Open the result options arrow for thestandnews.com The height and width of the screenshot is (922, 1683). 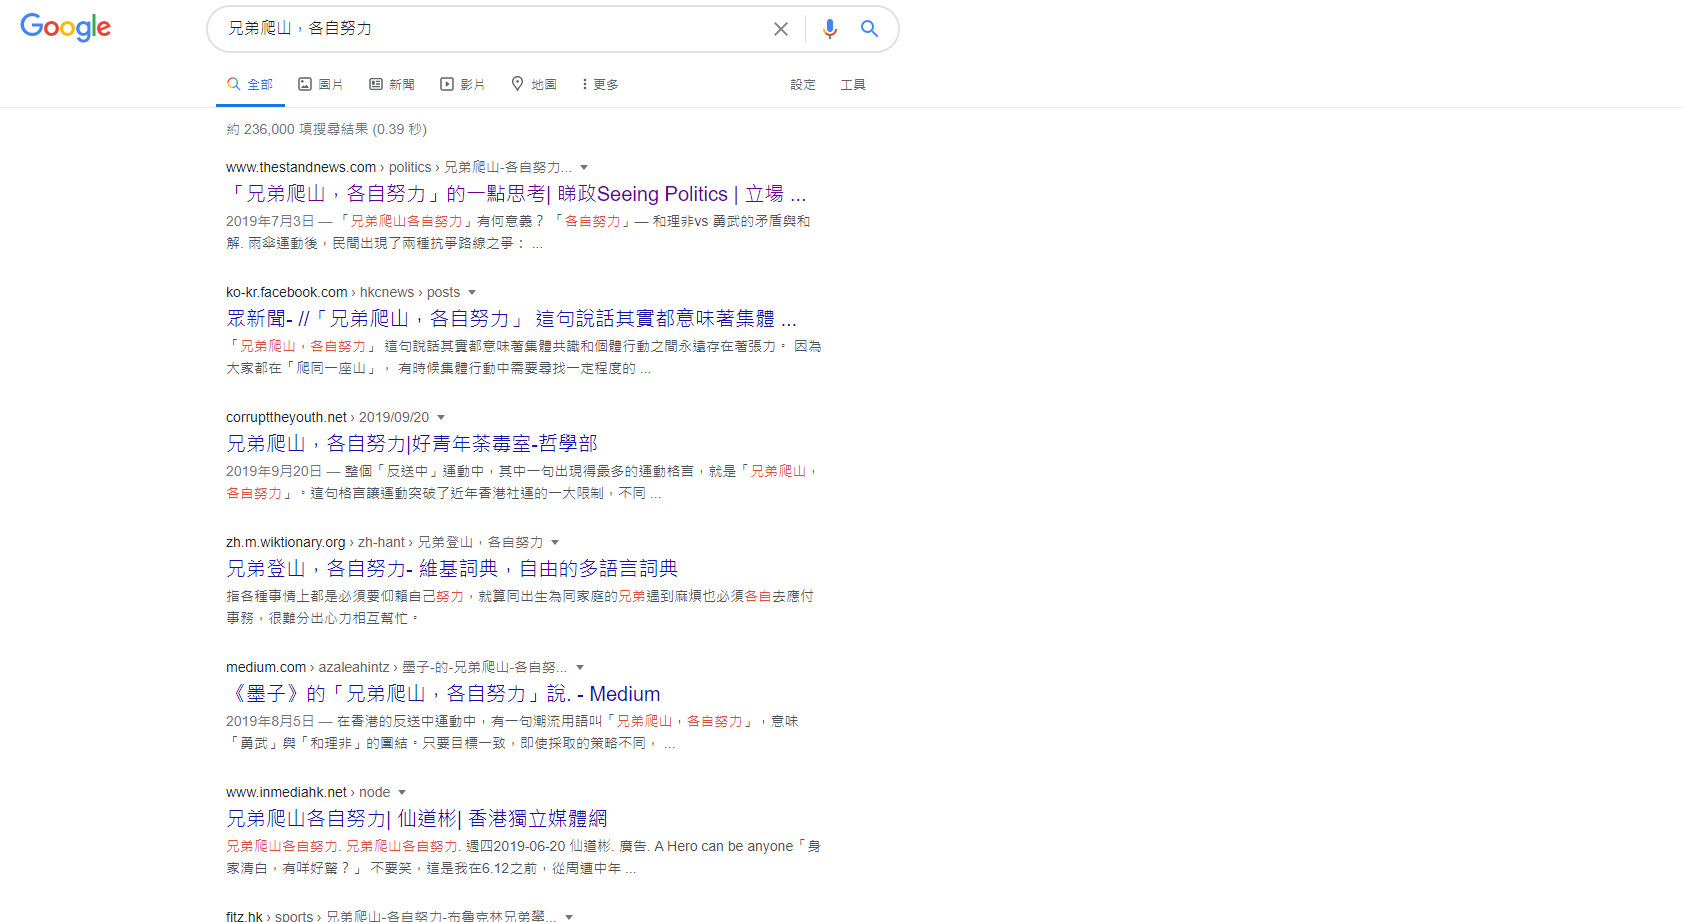click(x=585, y=167)
